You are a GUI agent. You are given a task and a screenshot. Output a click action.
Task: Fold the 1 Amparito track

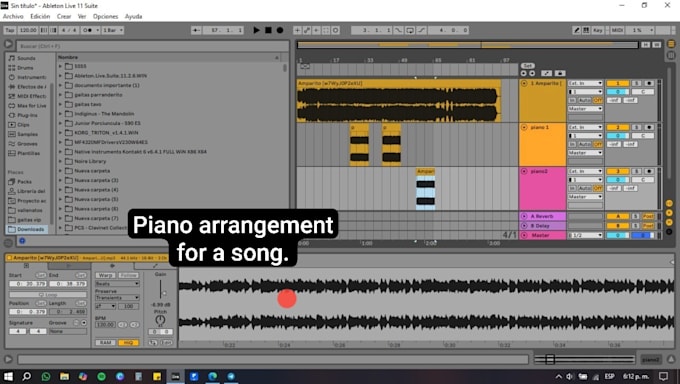click(x=524, y=83)
